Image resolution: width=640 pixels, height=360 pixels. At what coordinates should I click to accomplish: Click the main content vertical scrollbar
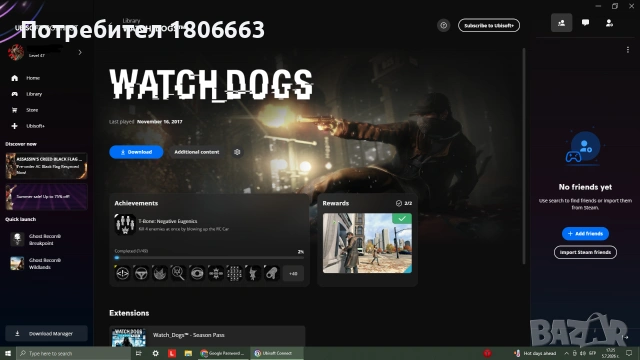[524, 156]
